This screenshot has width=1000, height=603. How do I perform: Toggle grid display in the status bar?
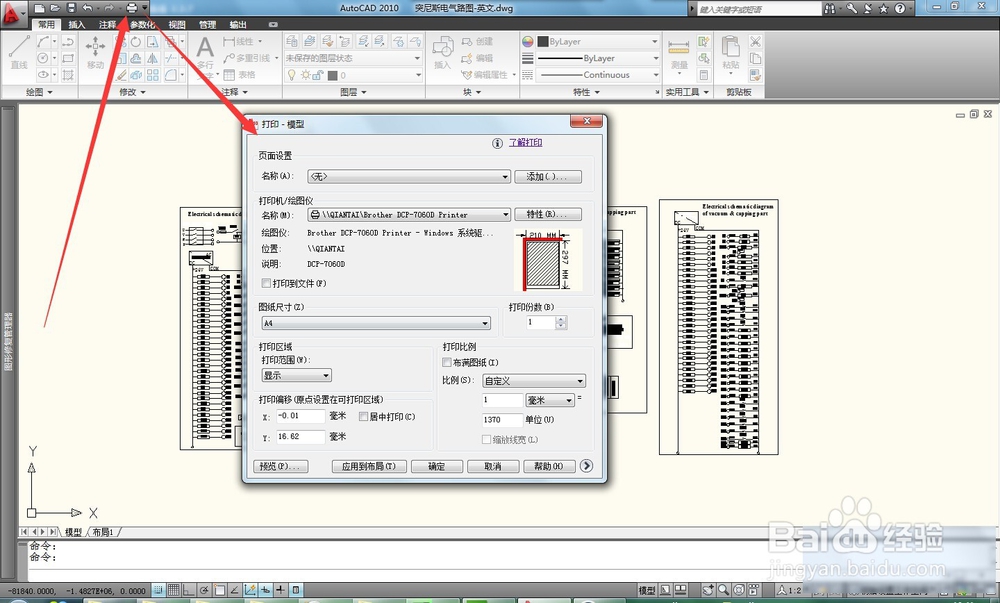pos(173,590)
